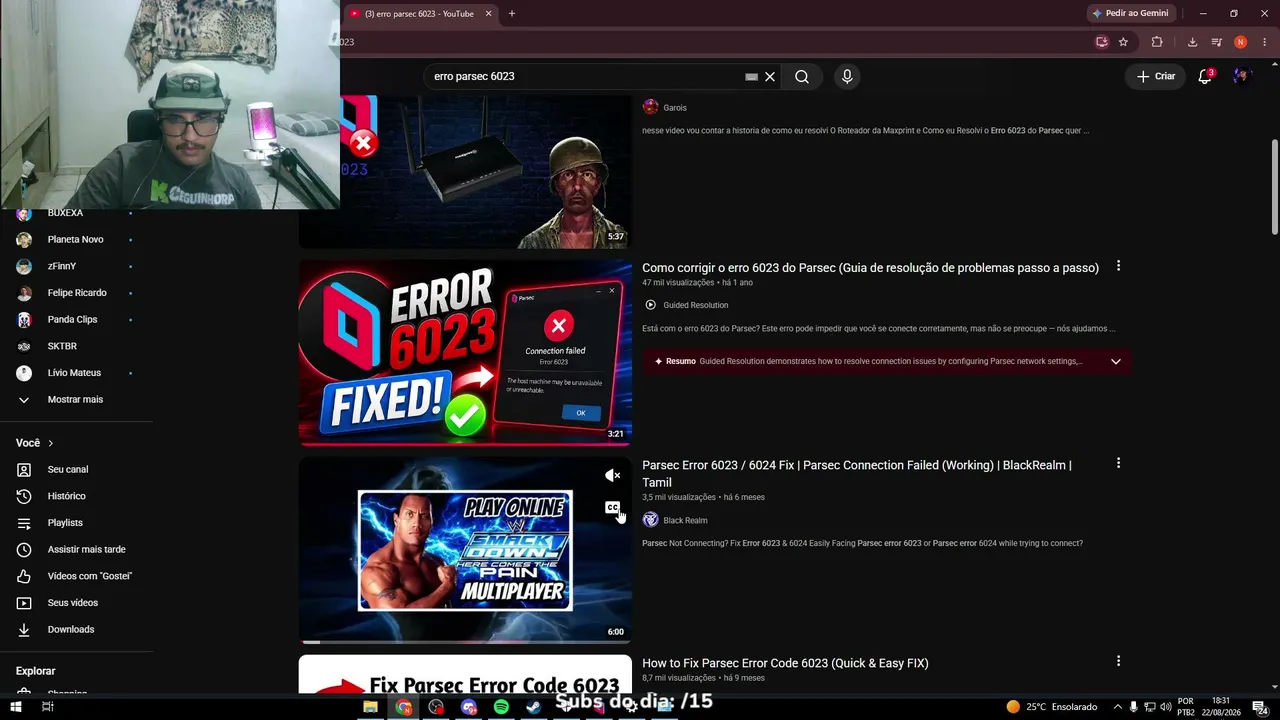Open the Panda Clips subscription
The width and height of the screenshot is (1280, 720).
[76, 319]
